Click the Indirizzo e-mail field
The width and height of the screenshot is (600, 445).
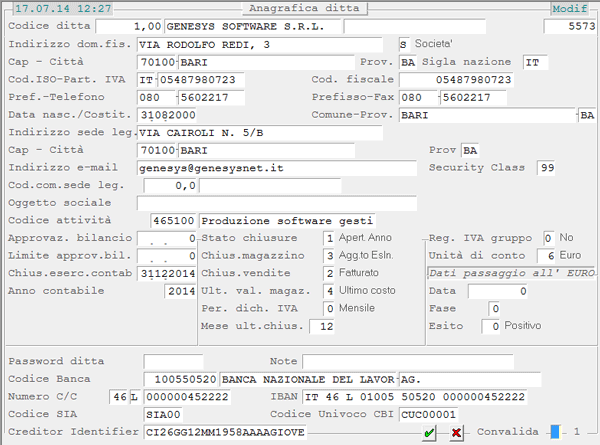(x=276, y=169)
